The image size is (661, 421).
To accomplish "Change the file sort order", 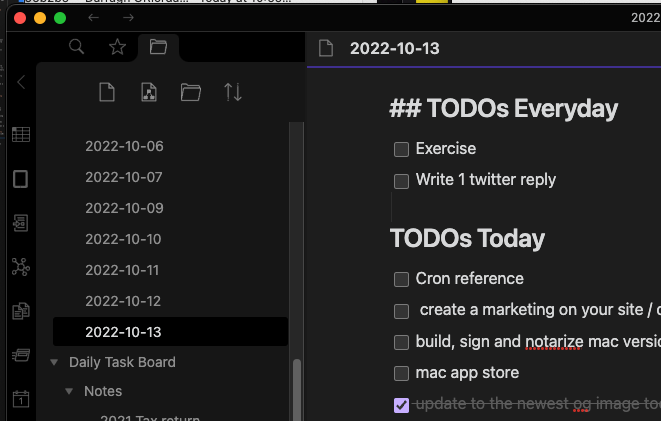I will [233, 92].
